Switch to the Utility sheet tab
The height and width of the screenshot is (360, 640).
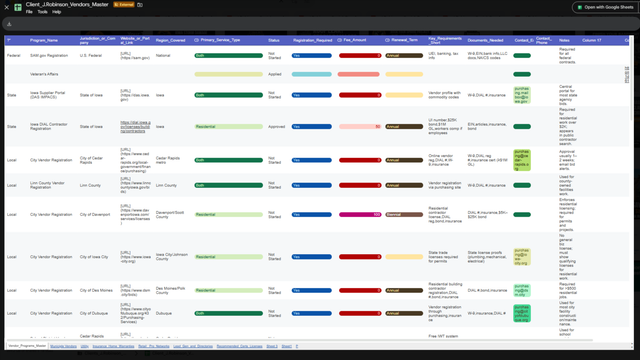84,346
